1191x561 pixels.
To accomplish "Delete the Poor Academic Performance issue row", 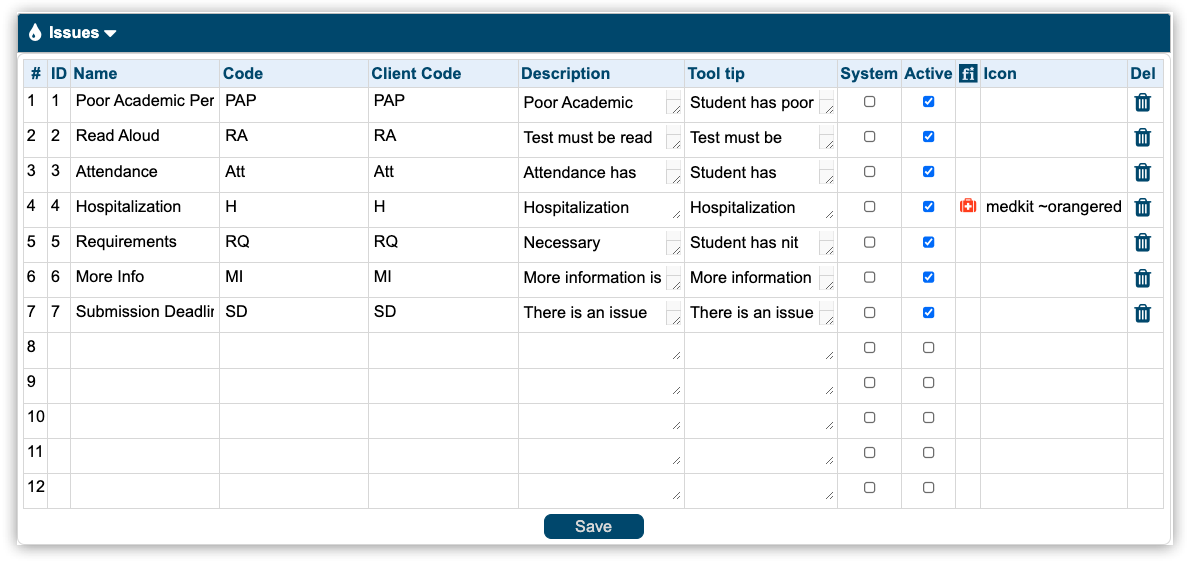I will pos(1142,102).
